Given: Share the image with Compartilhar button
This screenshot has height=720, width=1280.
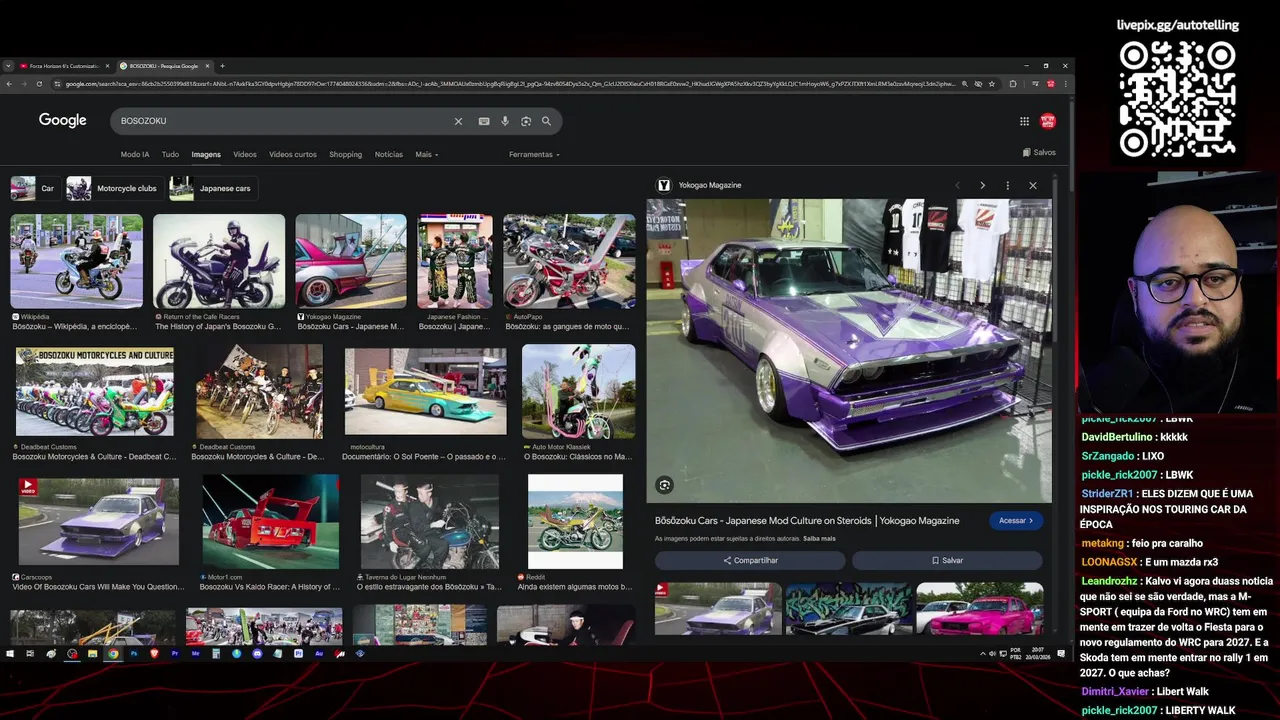Looking at the screenshot, I should pyautogui.click(x=750, y=561).
